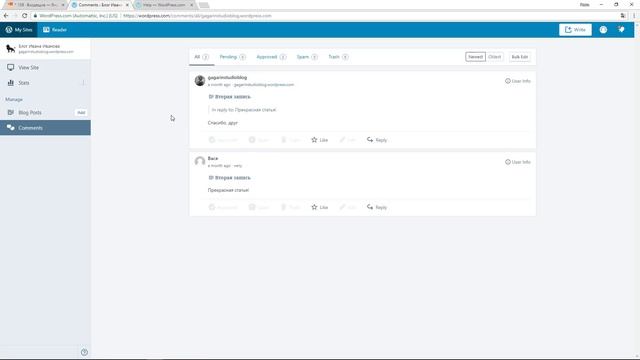640x360 pixels.
Task: Mark the Прекрасная статья comment as Spam
Action: tap(259, 207)
